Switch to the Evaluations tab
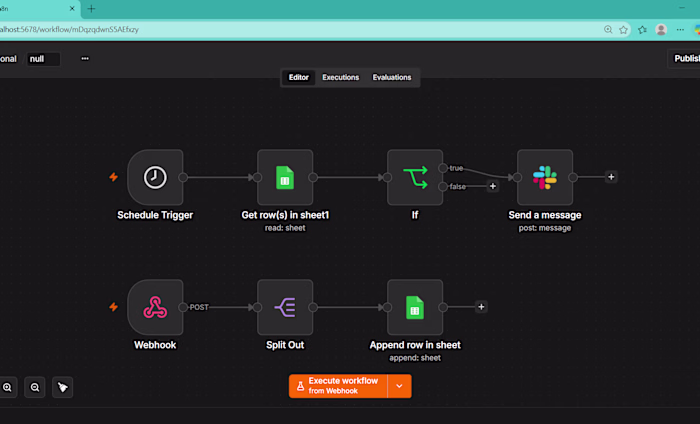The height and width of the screenshot is (424, 700). 392,77
